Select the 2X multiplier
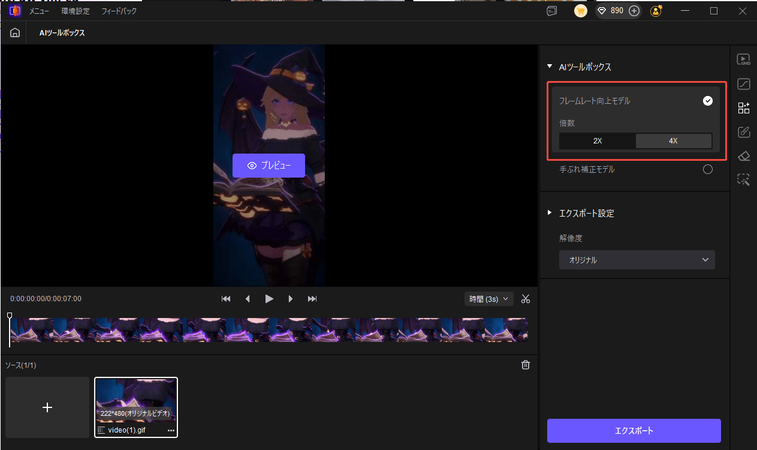The height and width of the screenshot is (450, 757). tap(597, 141)
